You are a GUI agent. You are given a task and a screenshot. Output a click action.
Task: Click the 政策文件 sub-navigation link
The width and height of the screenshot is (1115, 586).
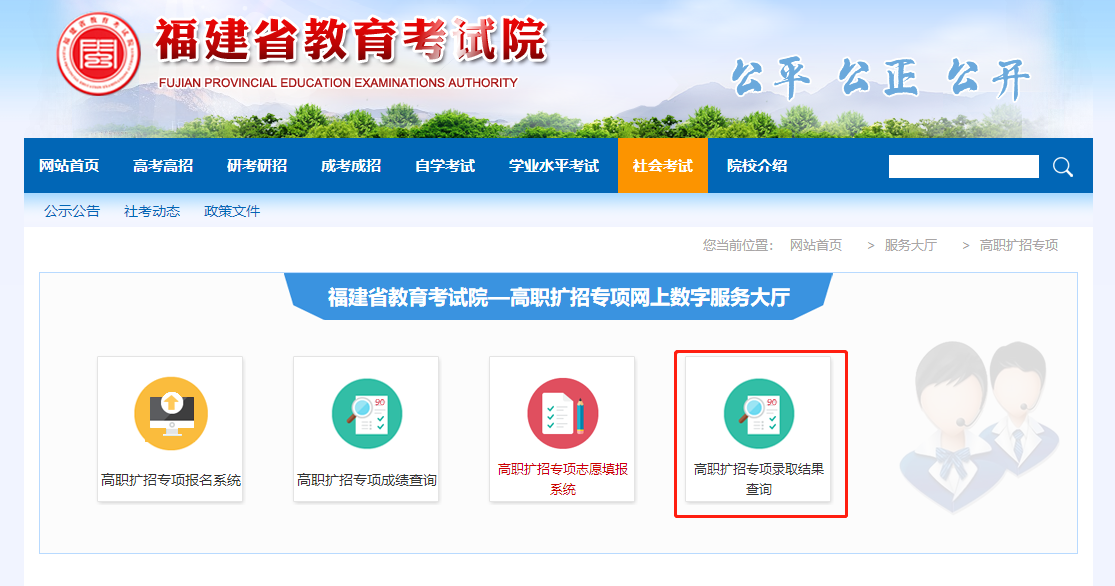tap(232, 211)
